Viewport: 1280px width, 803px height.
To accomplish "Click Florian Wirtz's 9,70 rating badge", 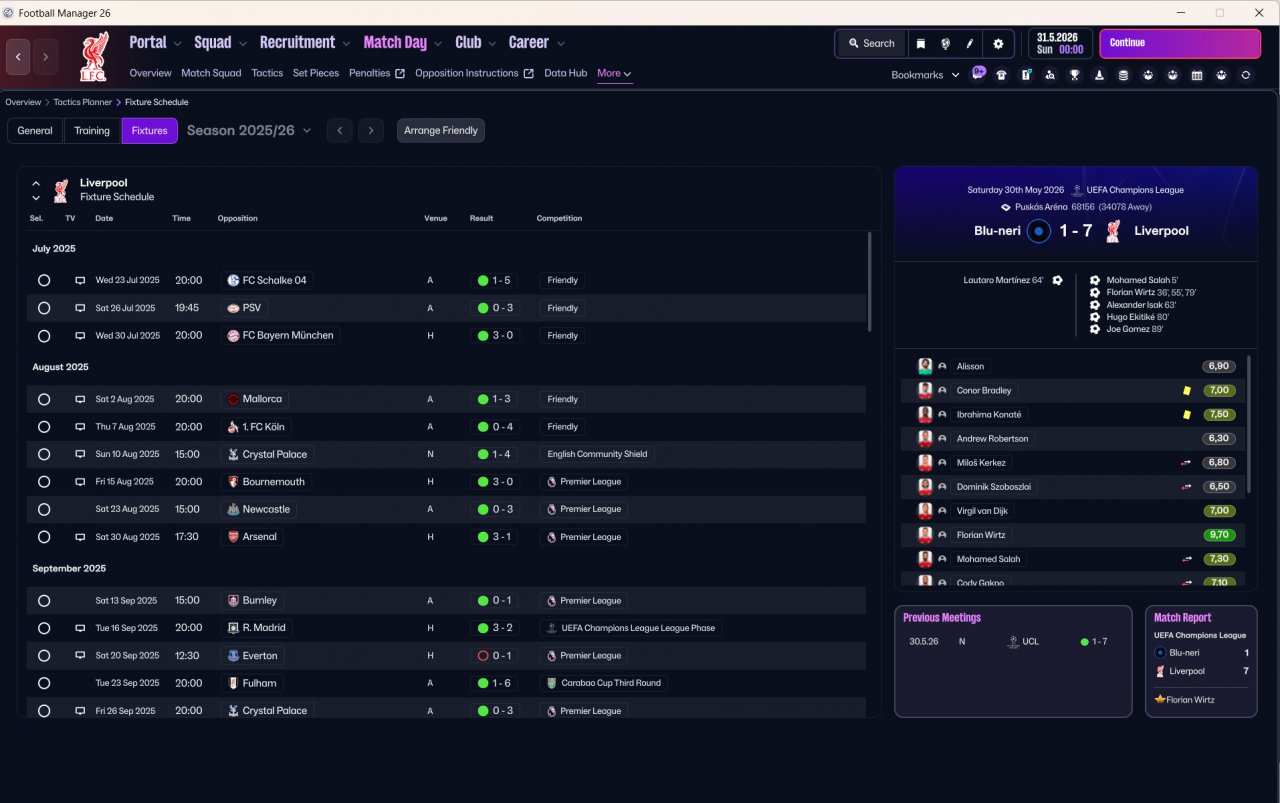I will 1219,535.
